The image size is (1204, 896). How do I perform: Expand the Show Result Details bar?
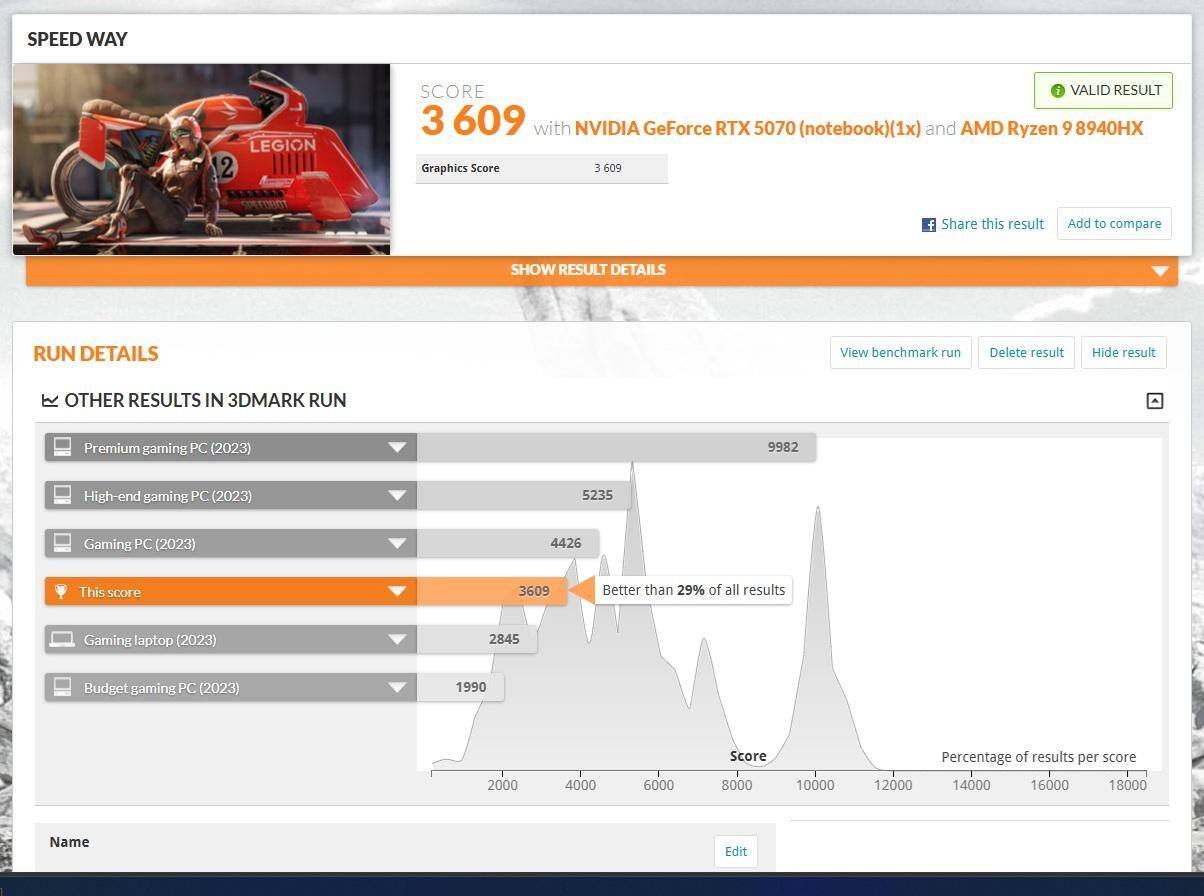[x=602, y=270]
